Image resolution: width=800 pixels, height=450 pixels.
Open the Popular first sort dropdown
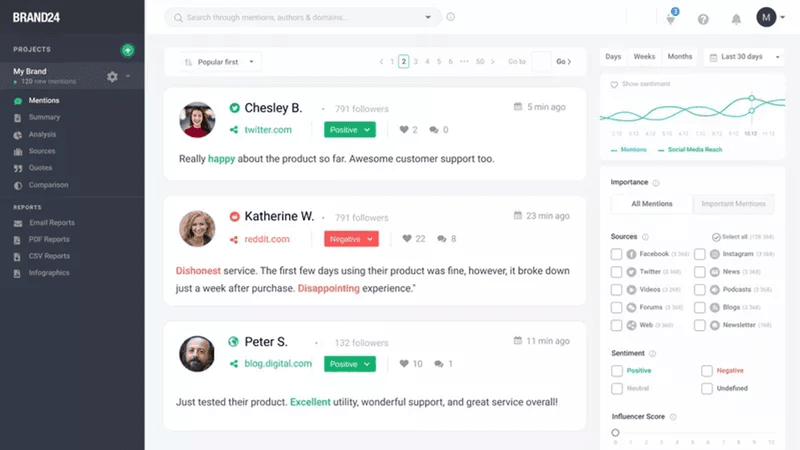[x=220, y=62]
